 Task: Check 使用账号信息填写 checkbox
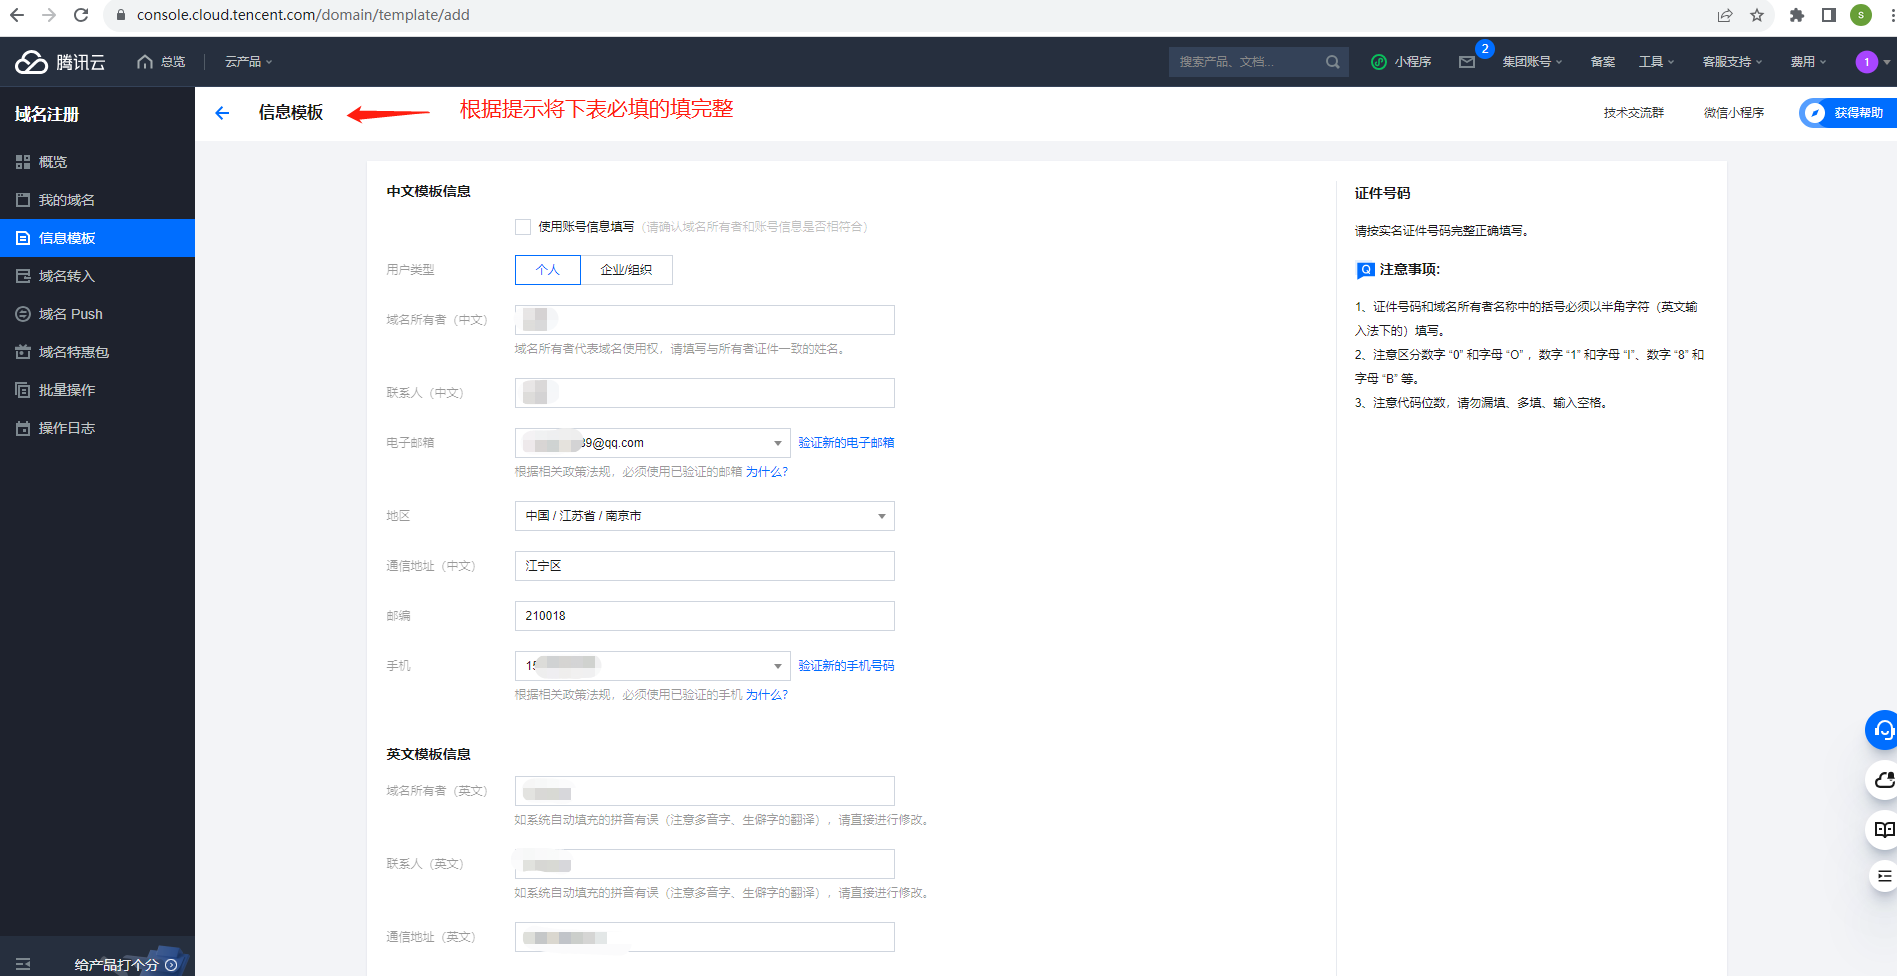pyautogui.click(x=523, y=227)
